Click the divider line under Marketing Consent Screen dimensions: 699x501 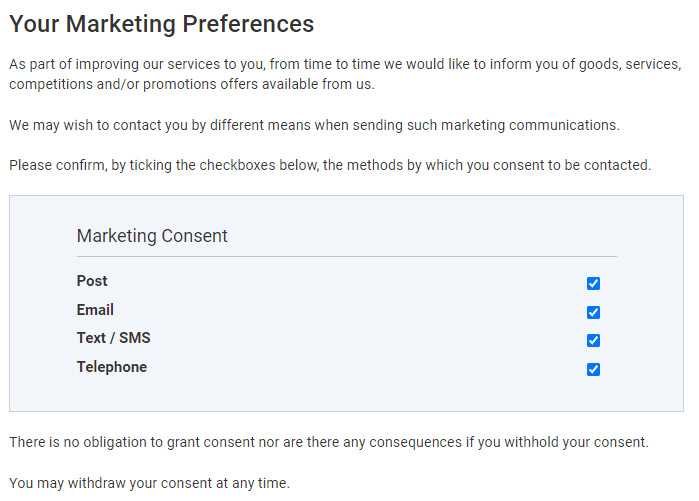(347, 256)
